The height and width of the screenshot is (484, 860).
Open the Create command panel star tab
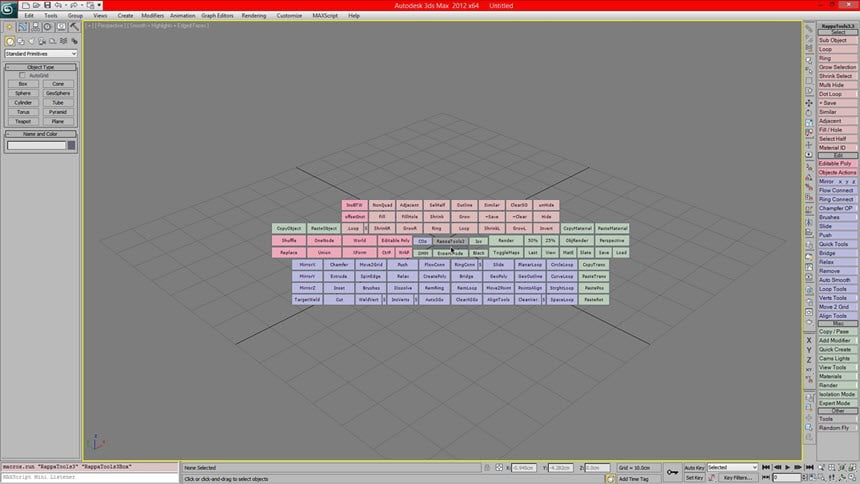pyautogui.click(x=9, y=26)
